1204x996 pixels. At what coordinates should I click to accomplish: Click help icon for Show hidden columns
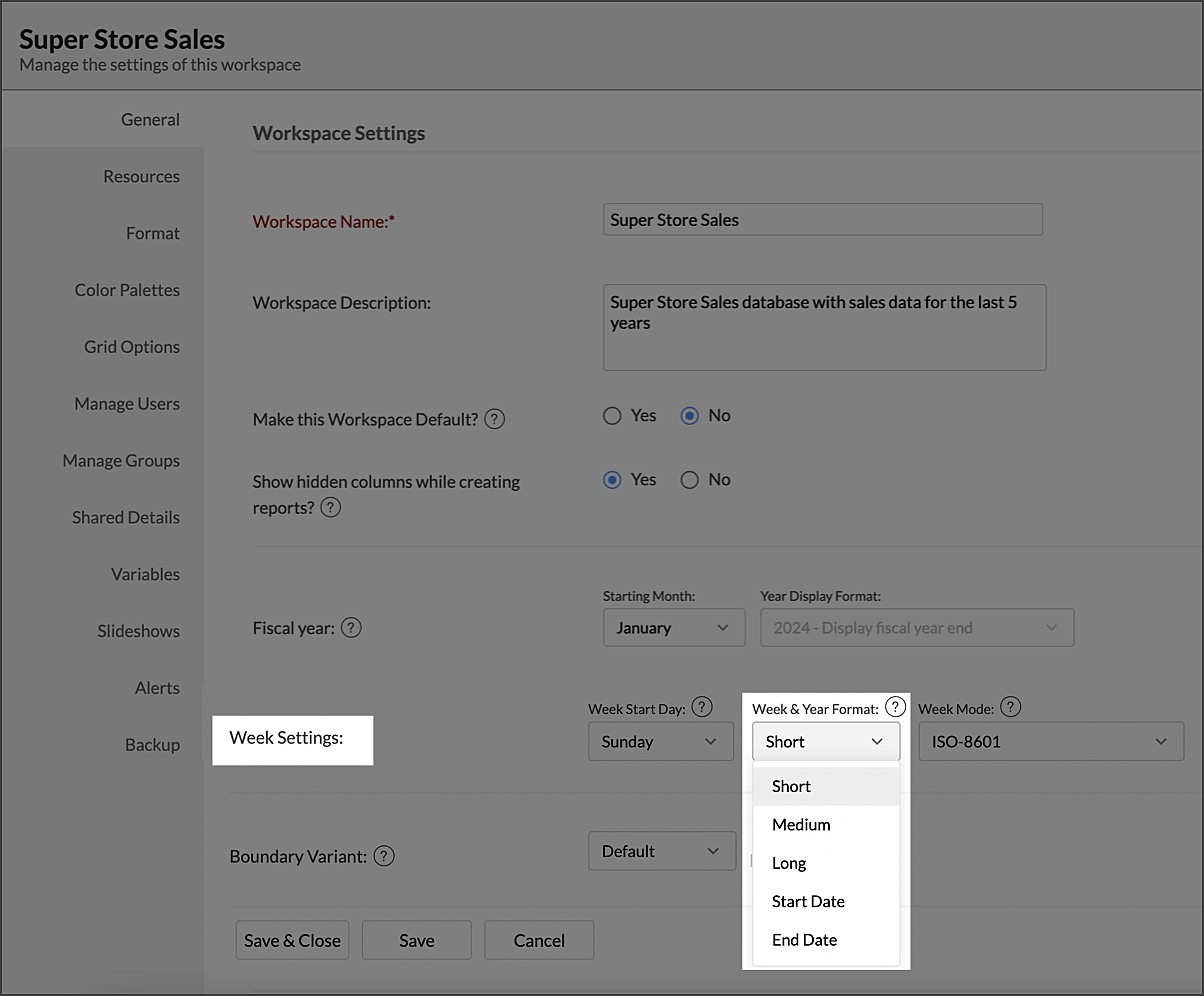(331, 508)
